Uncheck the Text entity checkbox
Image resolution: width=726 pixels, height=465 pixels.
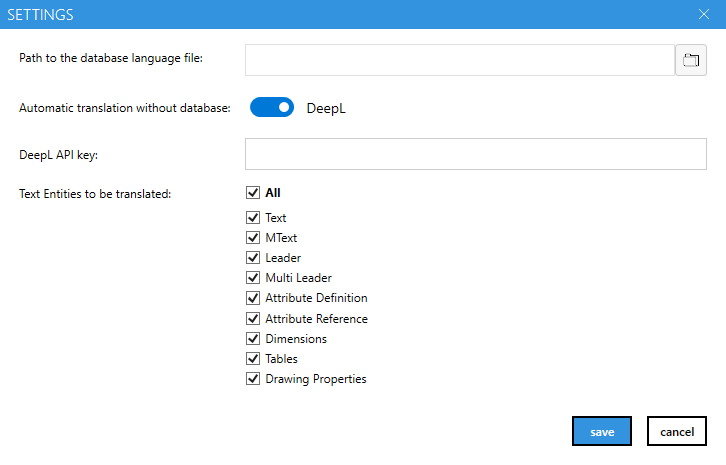coord(253,217)
